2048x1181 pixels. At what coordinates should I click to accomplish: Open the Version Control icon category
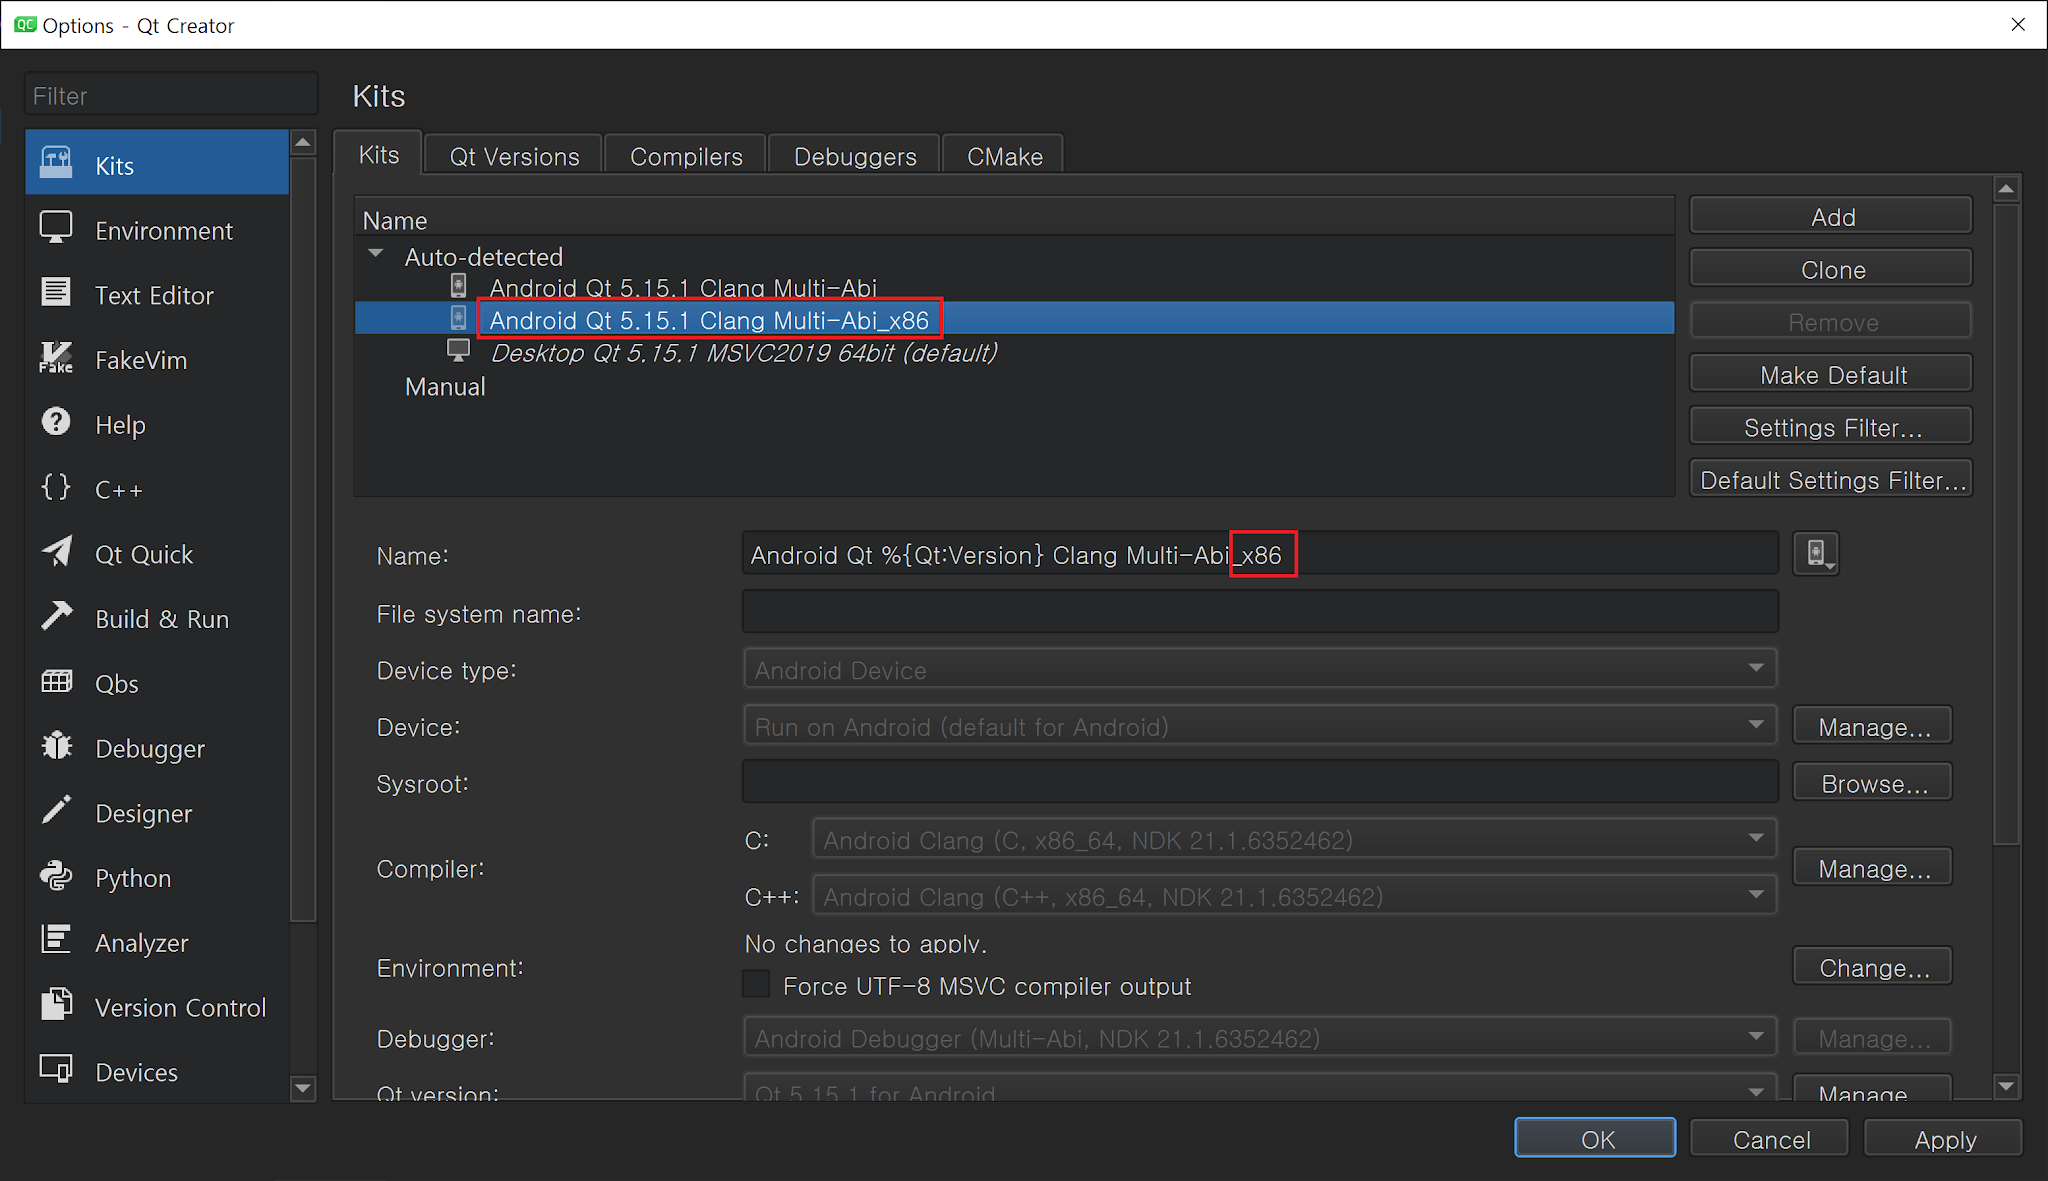click(x=56, y=1005)
